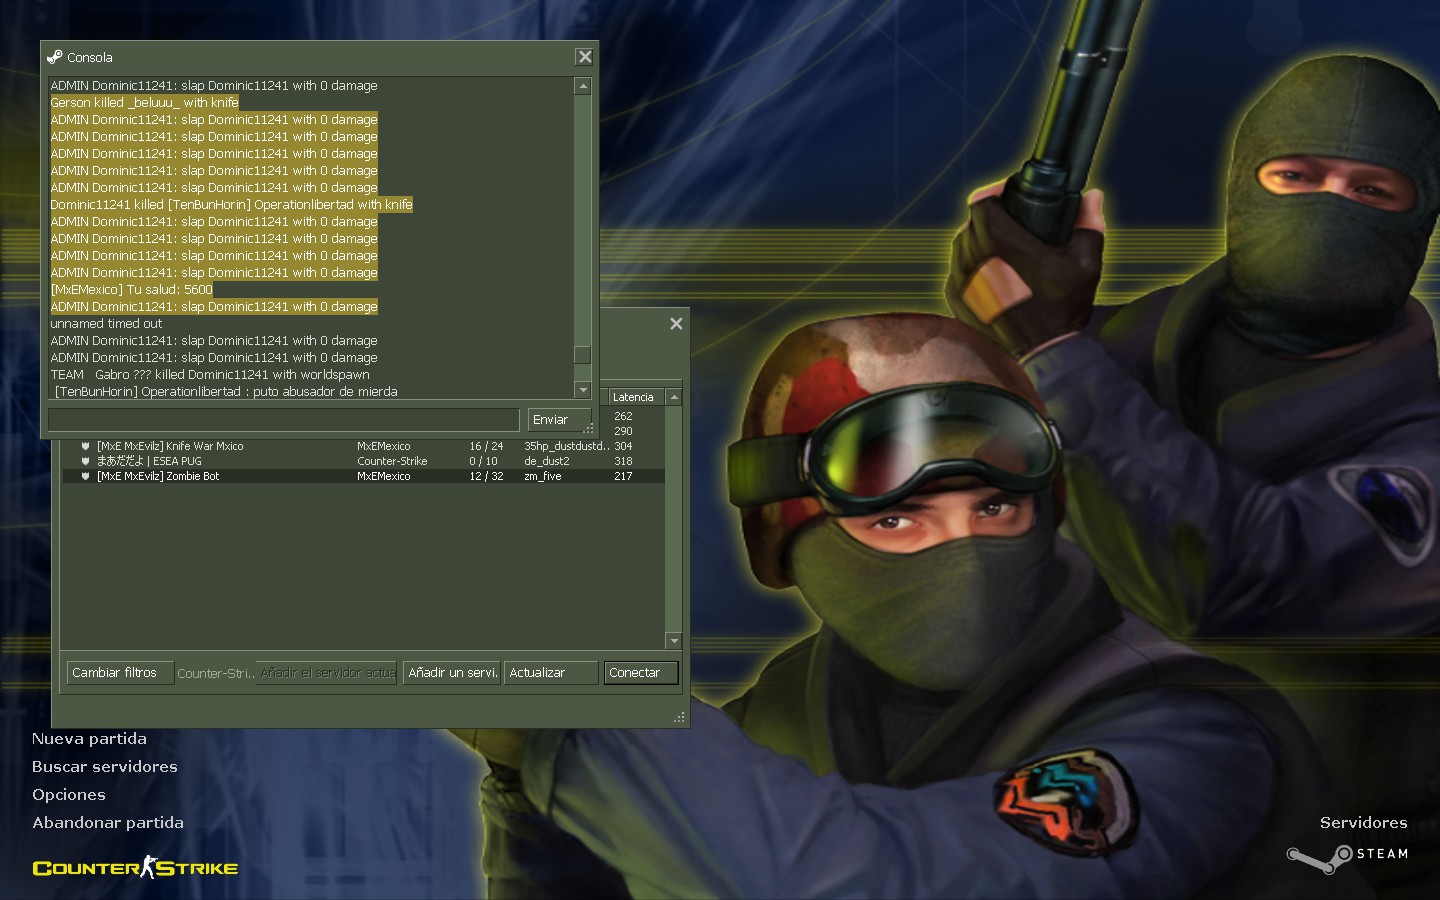The height and width of the screenshot is (900, 1440).
Task: Sort servers by Latencia column header
Action: click(636, 397)
